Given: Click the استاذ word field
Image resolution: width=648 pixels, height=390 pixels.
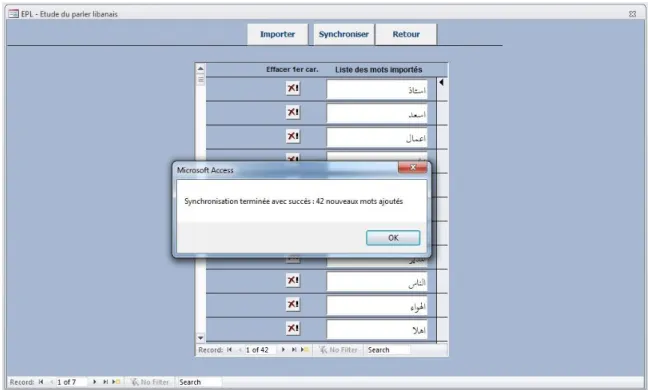Looking at the screenshot, I should [377, 90].
